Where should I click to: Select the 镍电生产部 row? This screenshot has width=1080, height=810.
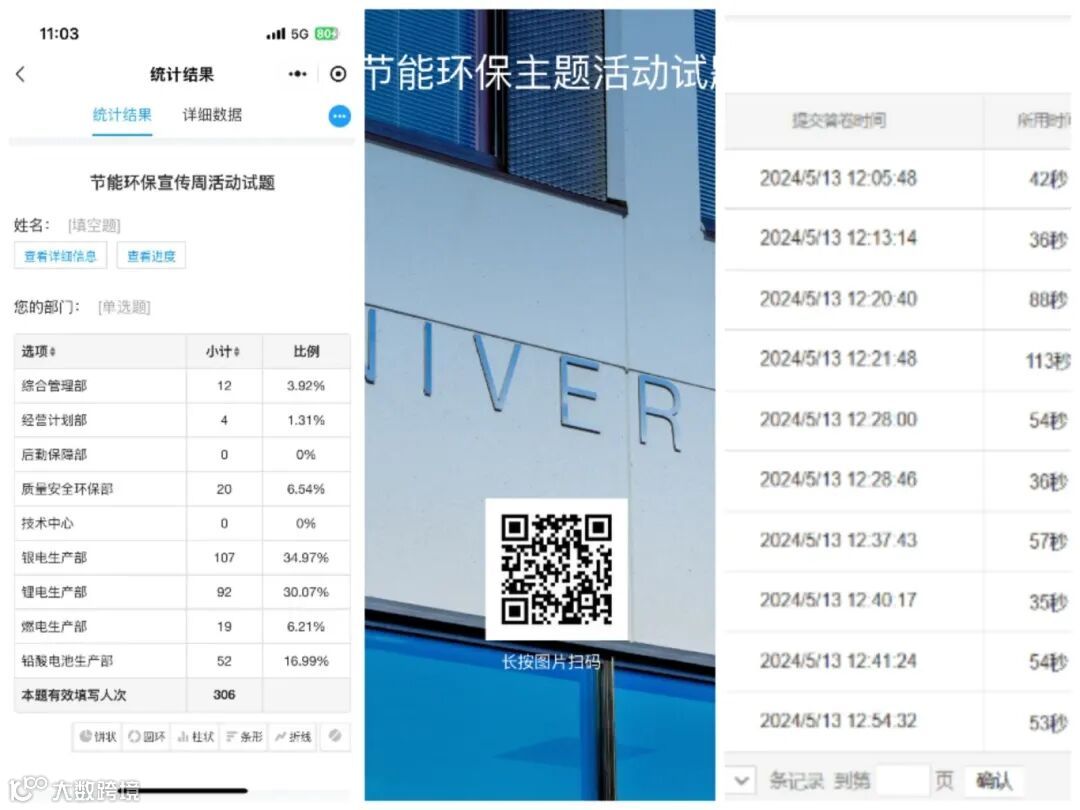point(183,558)
